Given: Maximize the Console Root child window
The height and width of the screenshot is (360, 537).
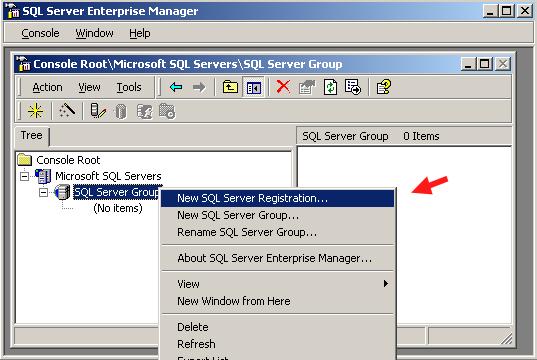Looking at the screenshot, I should pyautogui.click(x=484, y=64).
